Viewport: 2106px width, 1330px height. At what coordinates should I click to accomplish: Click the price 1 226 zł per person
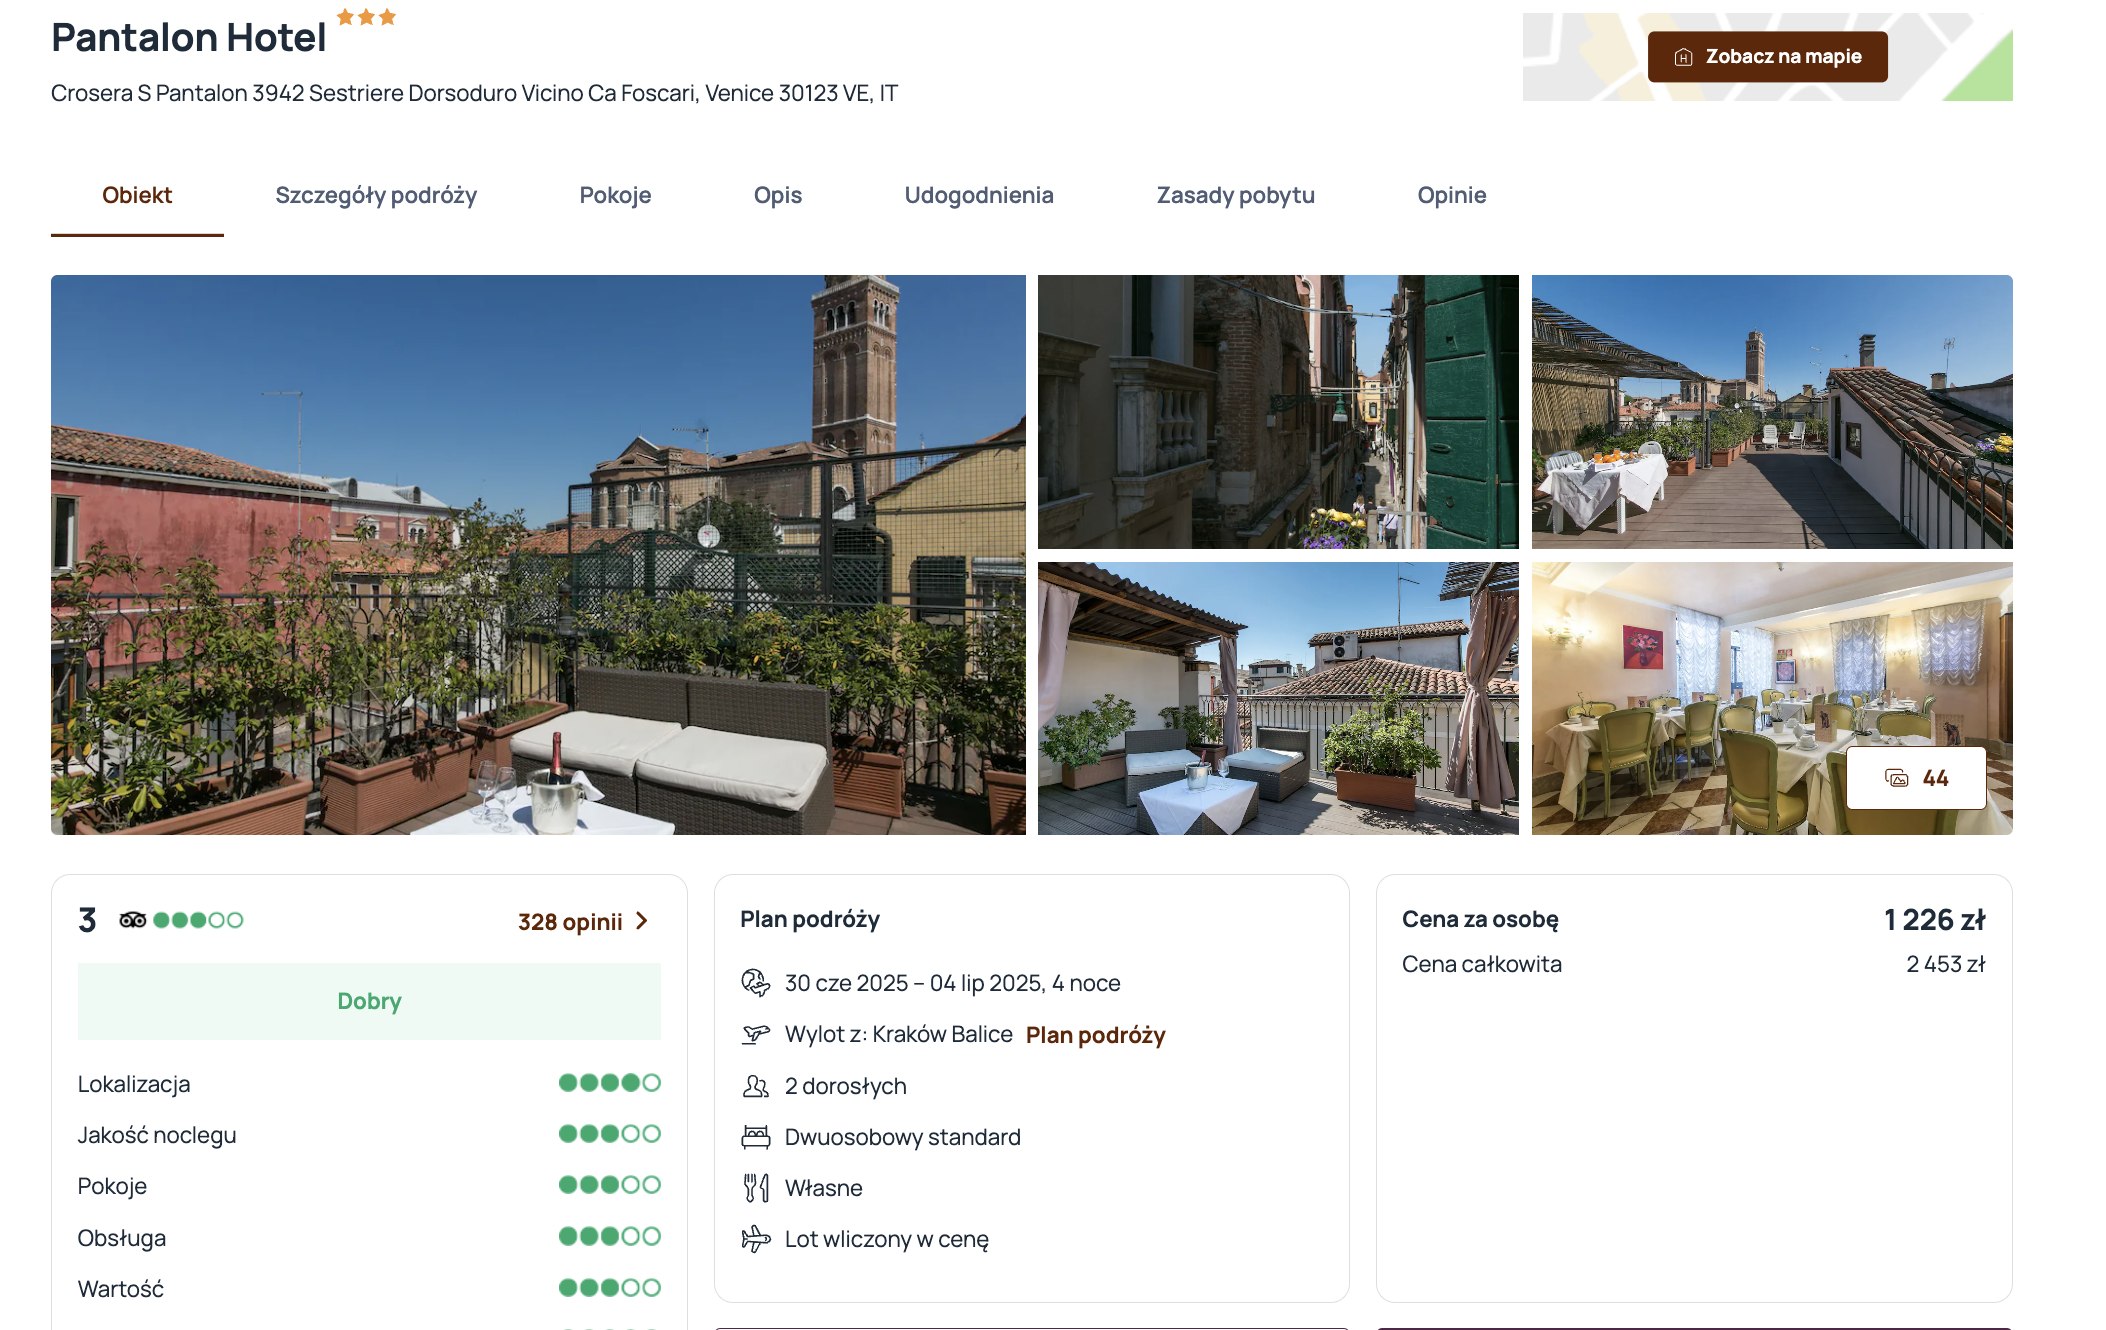coord(1935,920)
